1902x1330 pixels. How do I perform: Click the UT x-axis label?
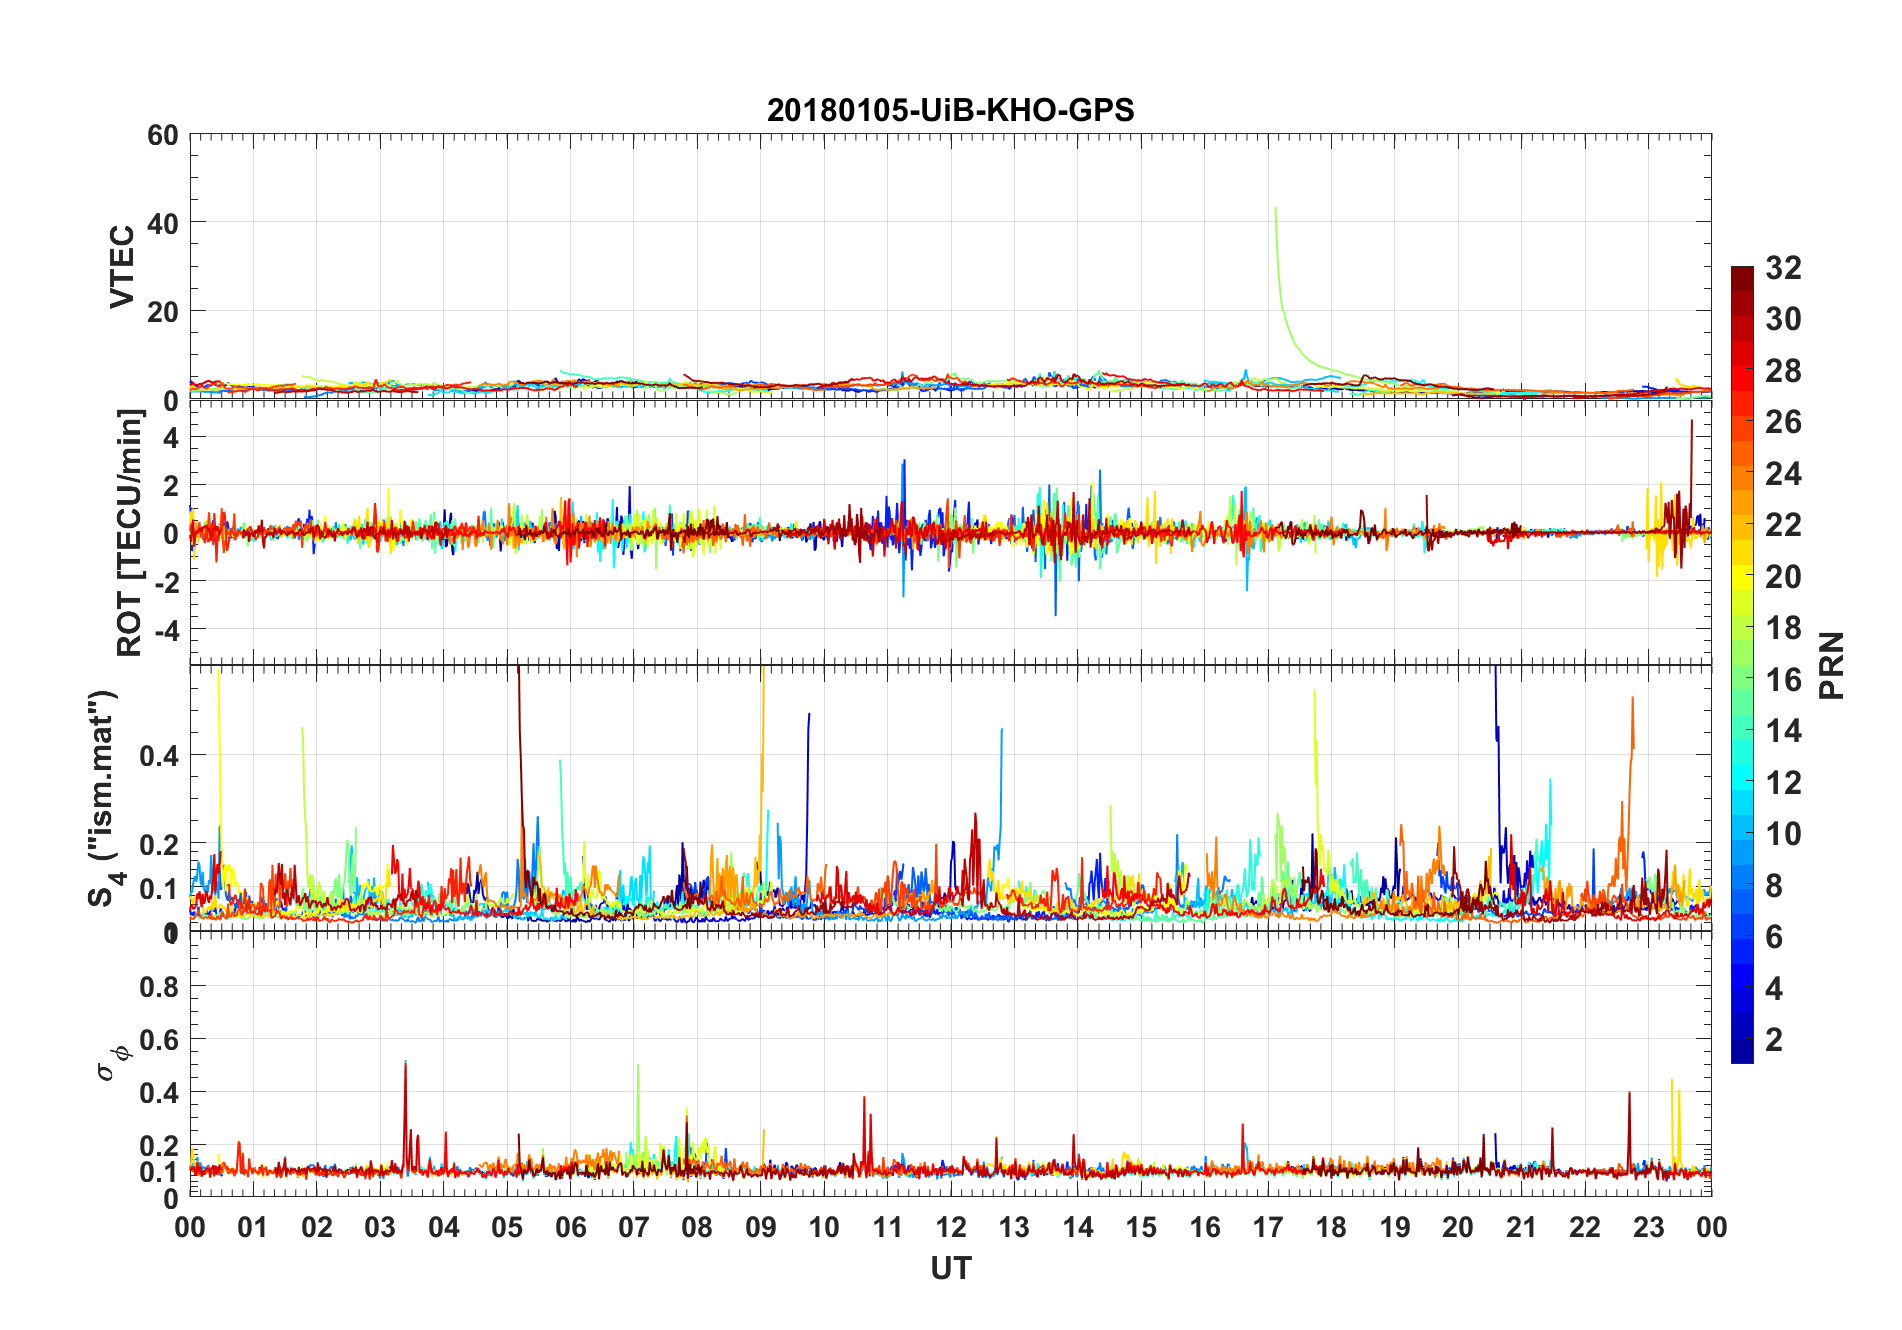point(950,1268)
